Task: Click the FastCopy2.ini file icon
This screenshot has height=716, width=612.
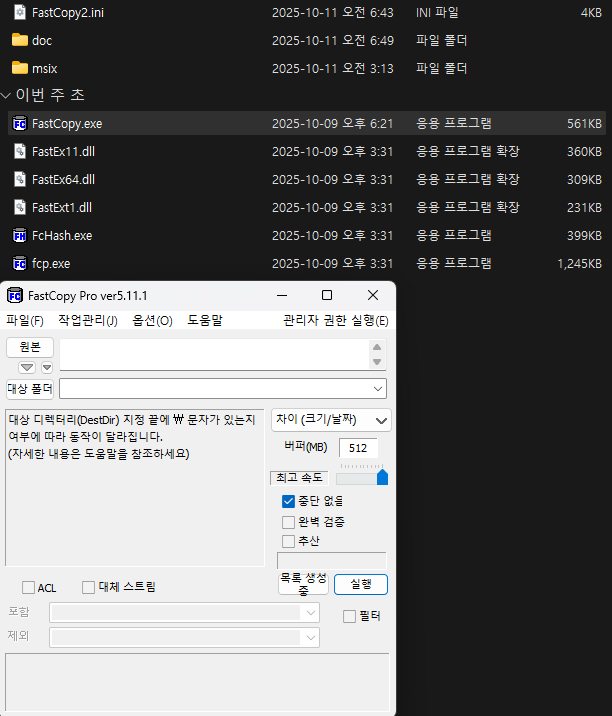Action: pos(20,12)
